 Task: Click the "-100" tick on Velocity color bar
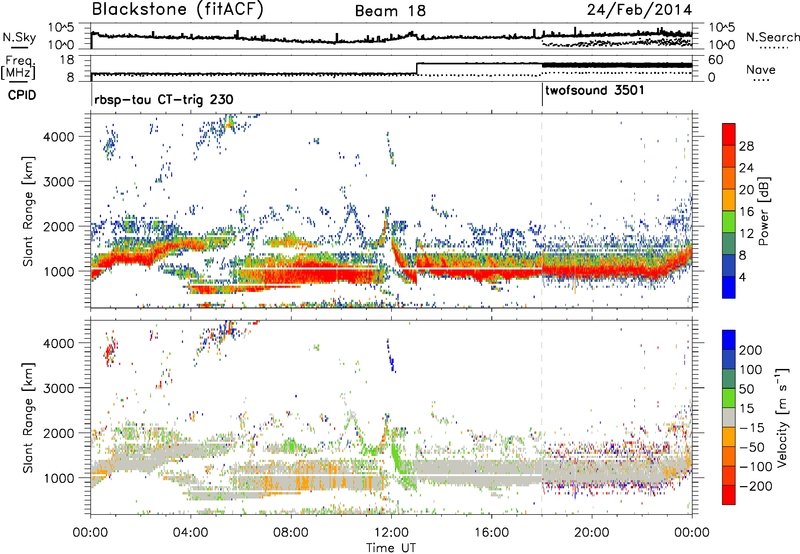(x=756, y=466)
